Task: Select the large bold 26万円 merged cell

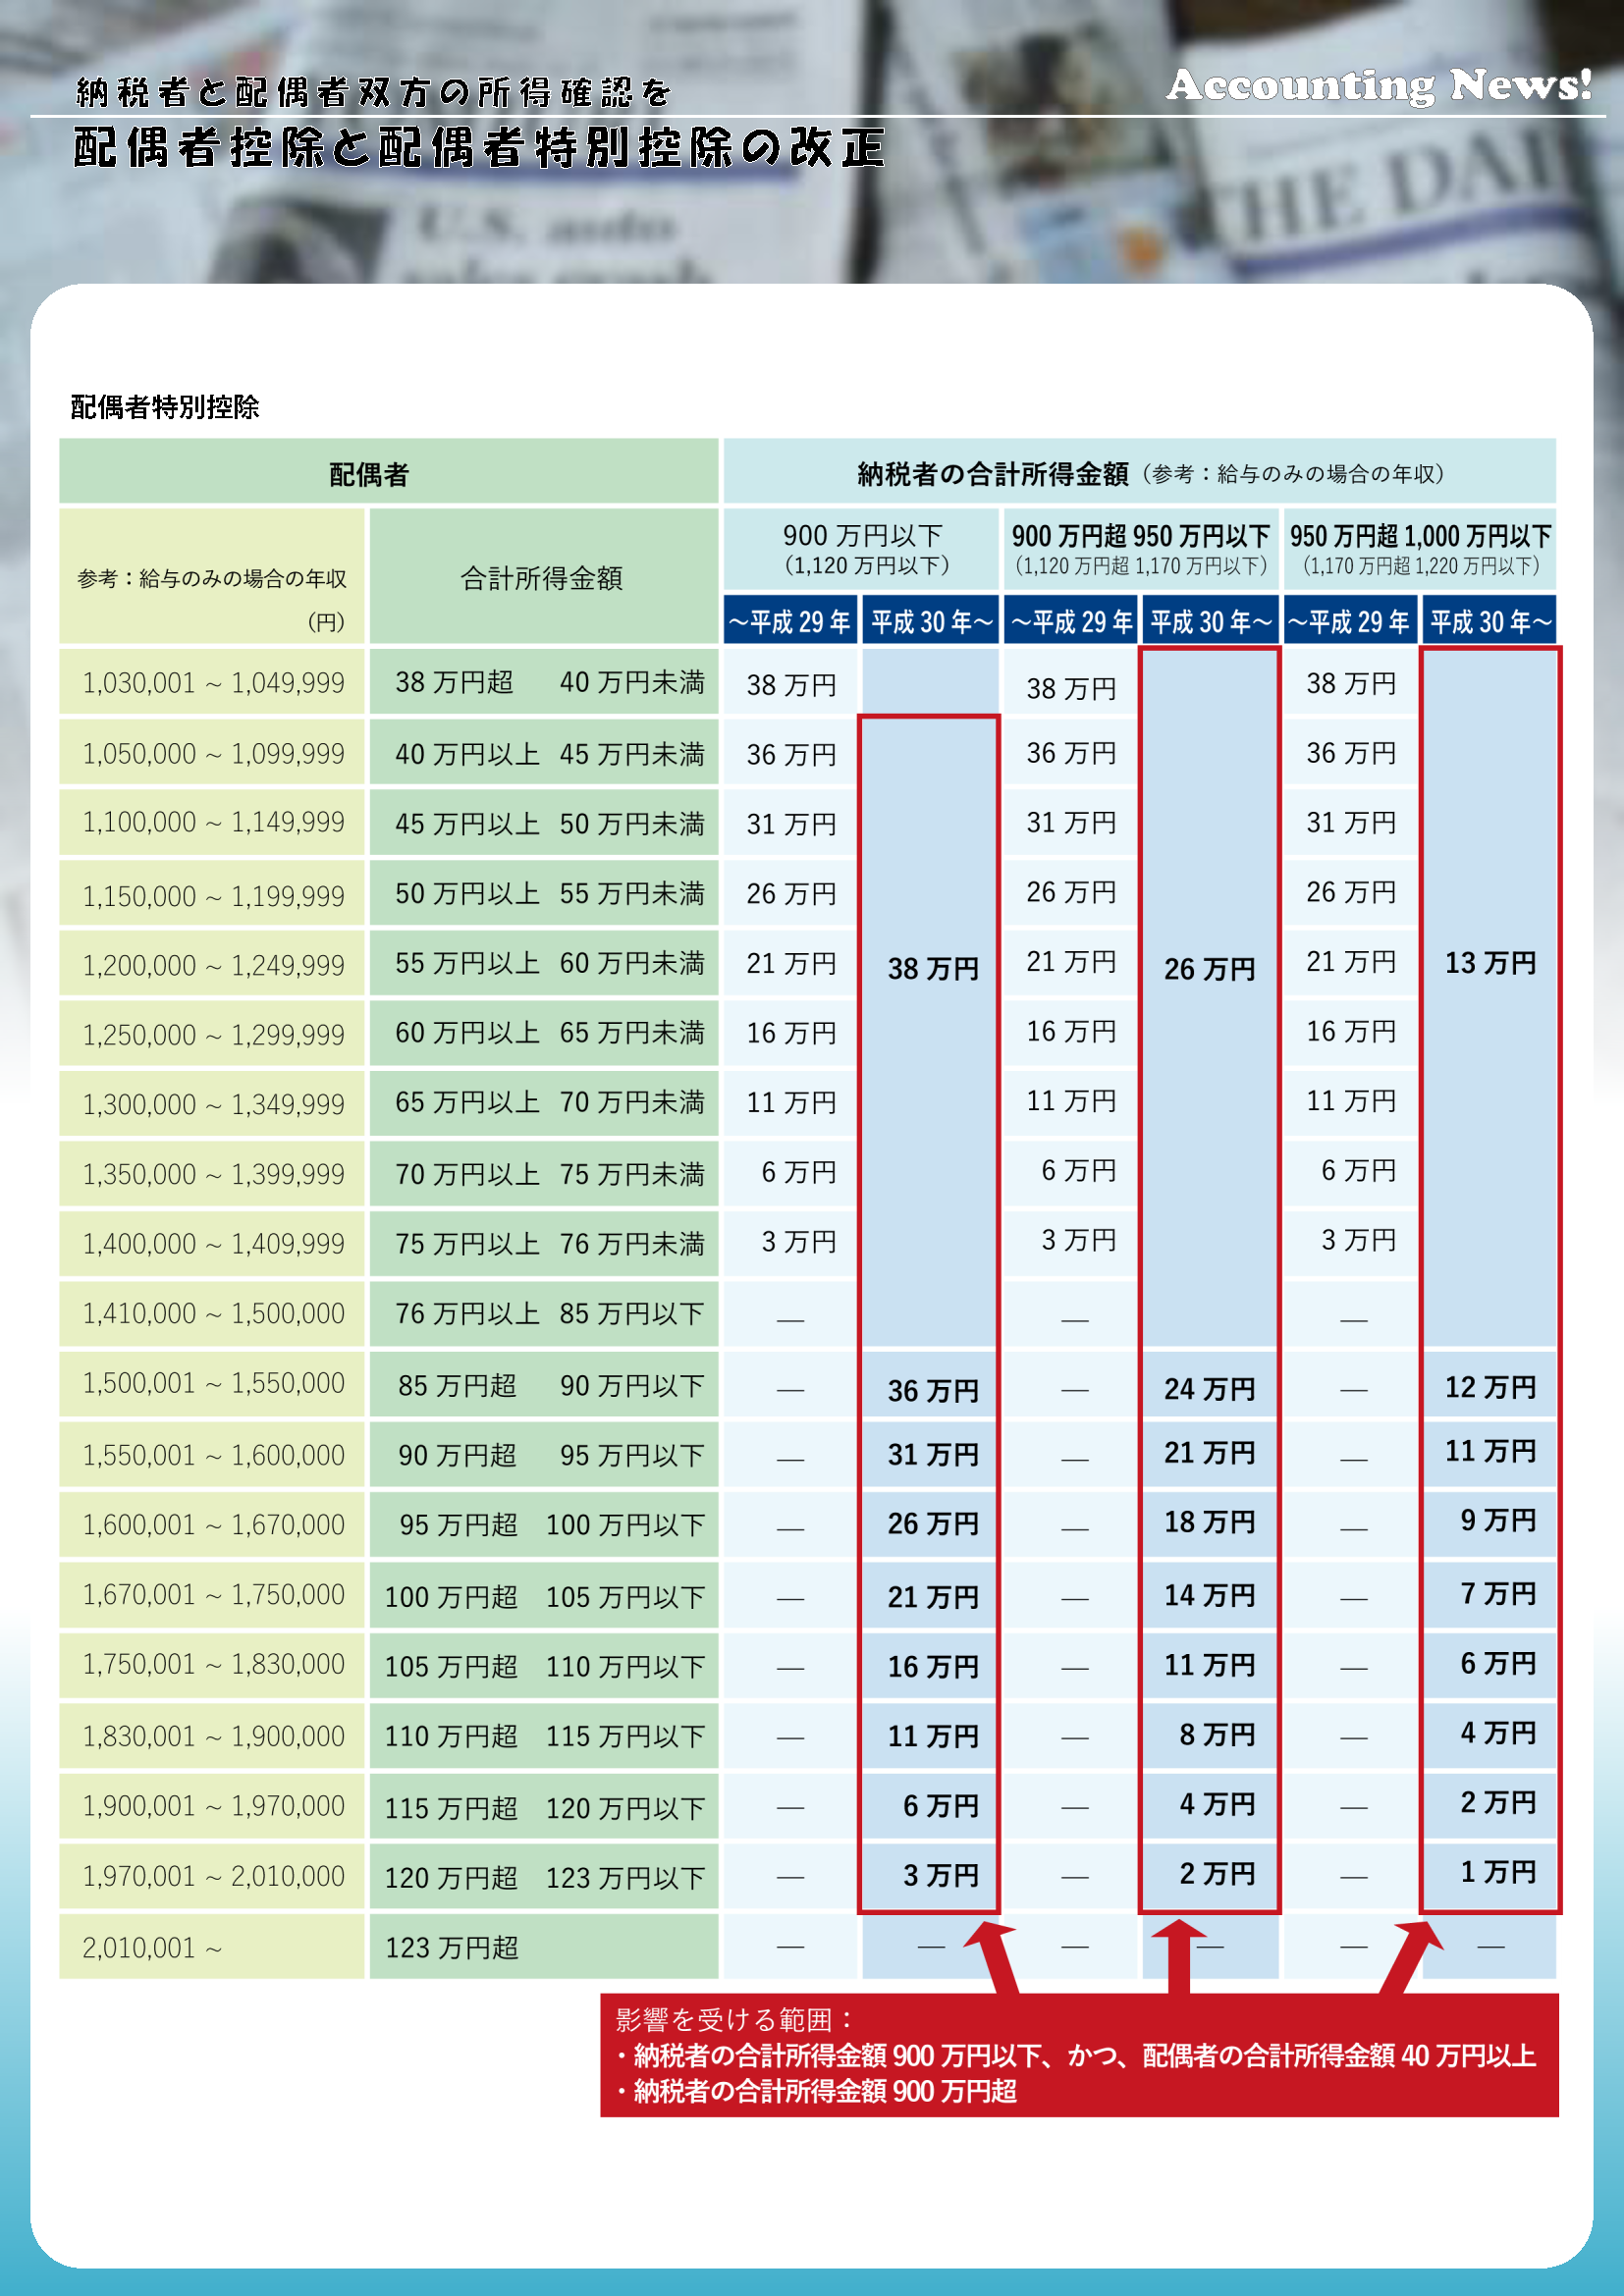Action: (1209, 968)
